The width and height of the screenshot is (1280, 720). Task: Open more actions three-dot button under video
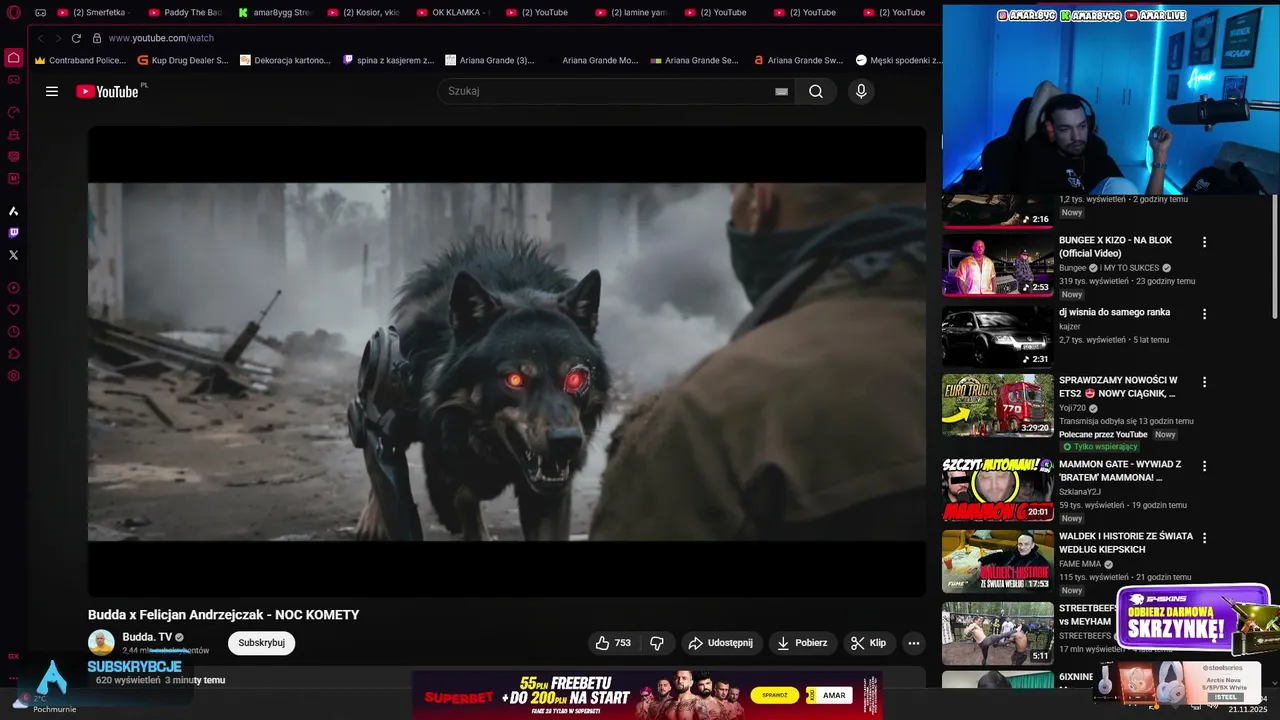pos(914,643)
